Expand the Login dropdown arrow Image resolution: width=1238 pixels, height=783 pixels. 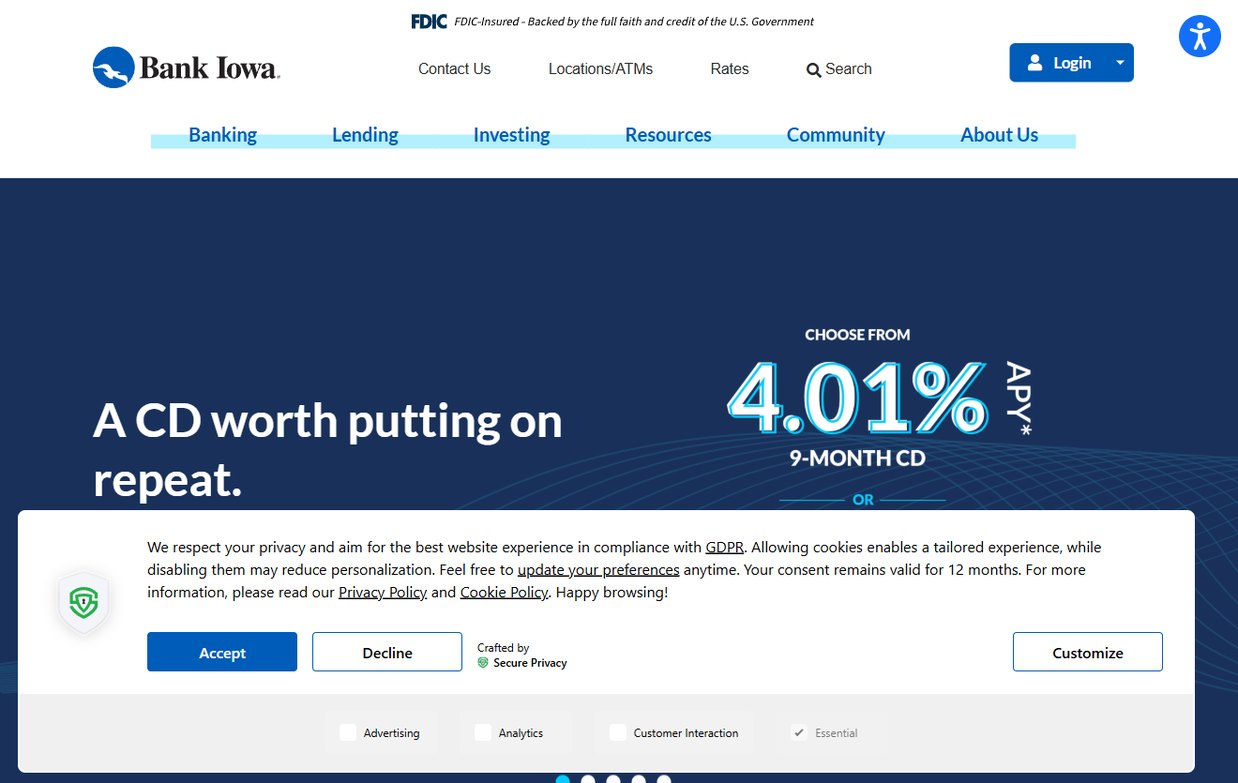(1120, 63)
